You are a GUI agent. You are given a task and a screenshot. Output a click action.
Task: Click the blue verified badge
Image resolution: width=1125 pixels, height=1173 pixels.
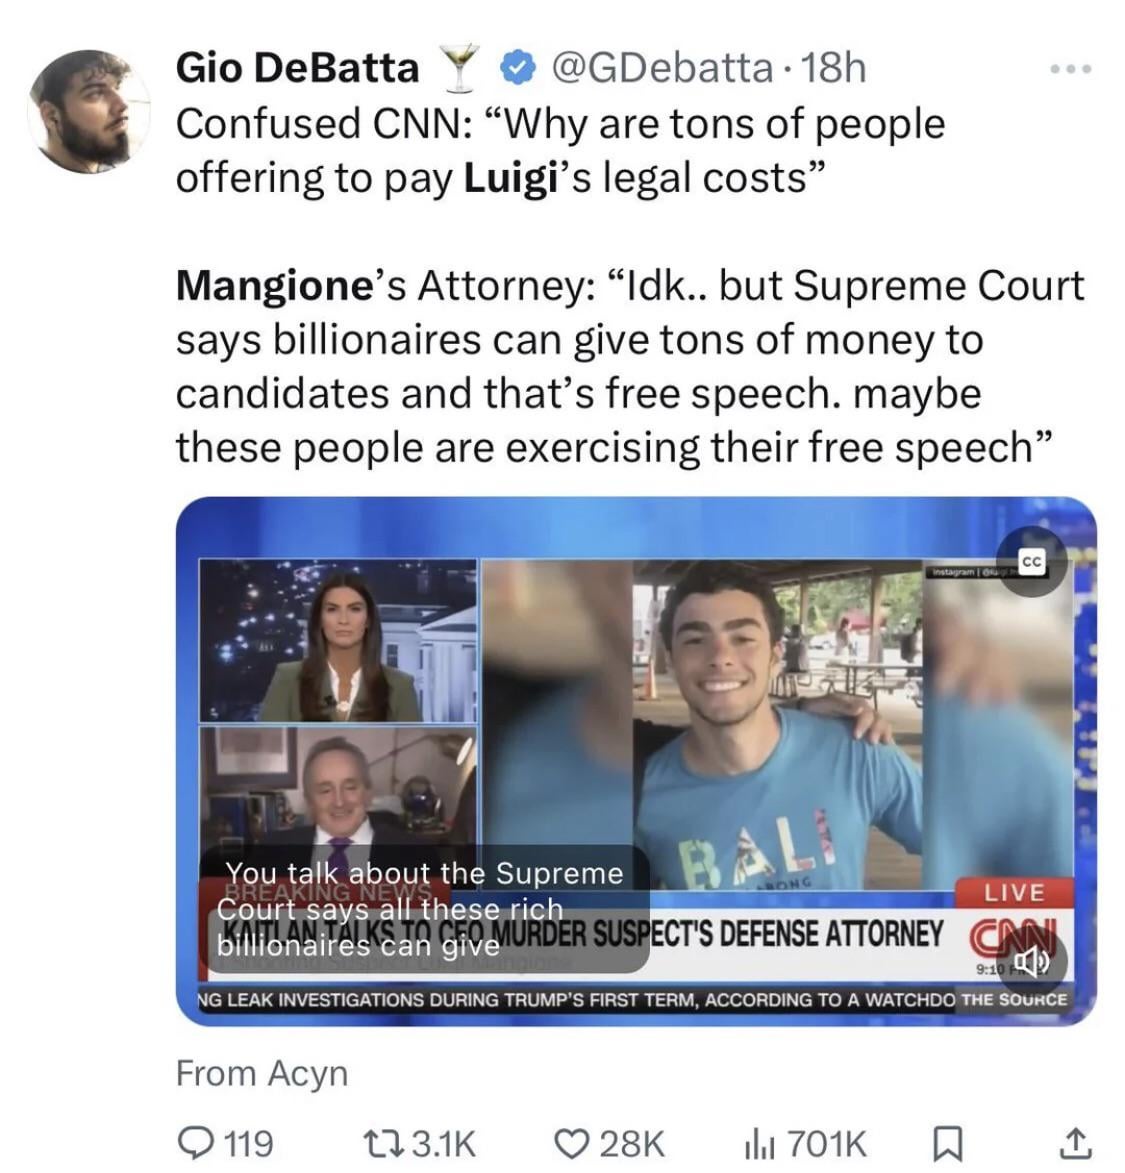514,68
